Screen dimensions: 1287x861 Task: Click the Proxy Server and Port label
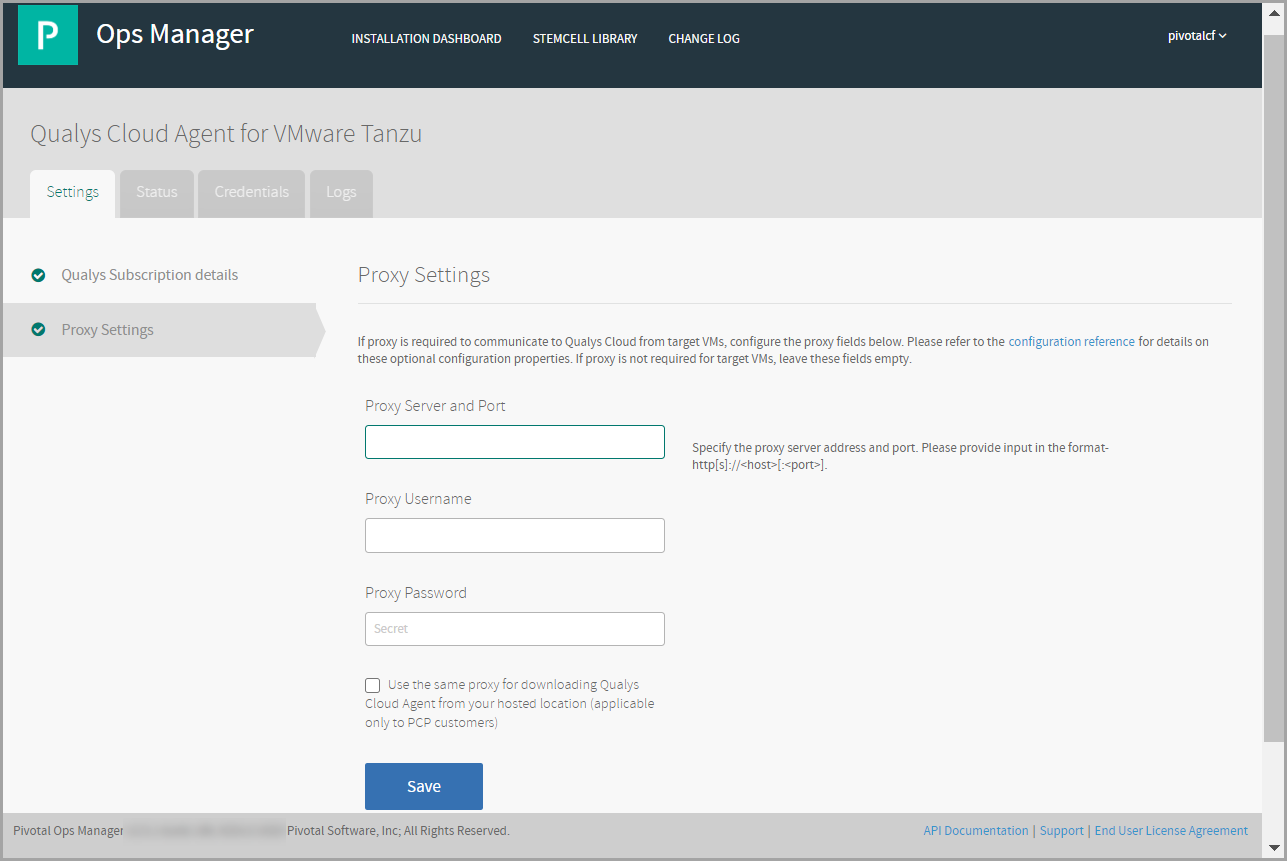tap(435, 406)
